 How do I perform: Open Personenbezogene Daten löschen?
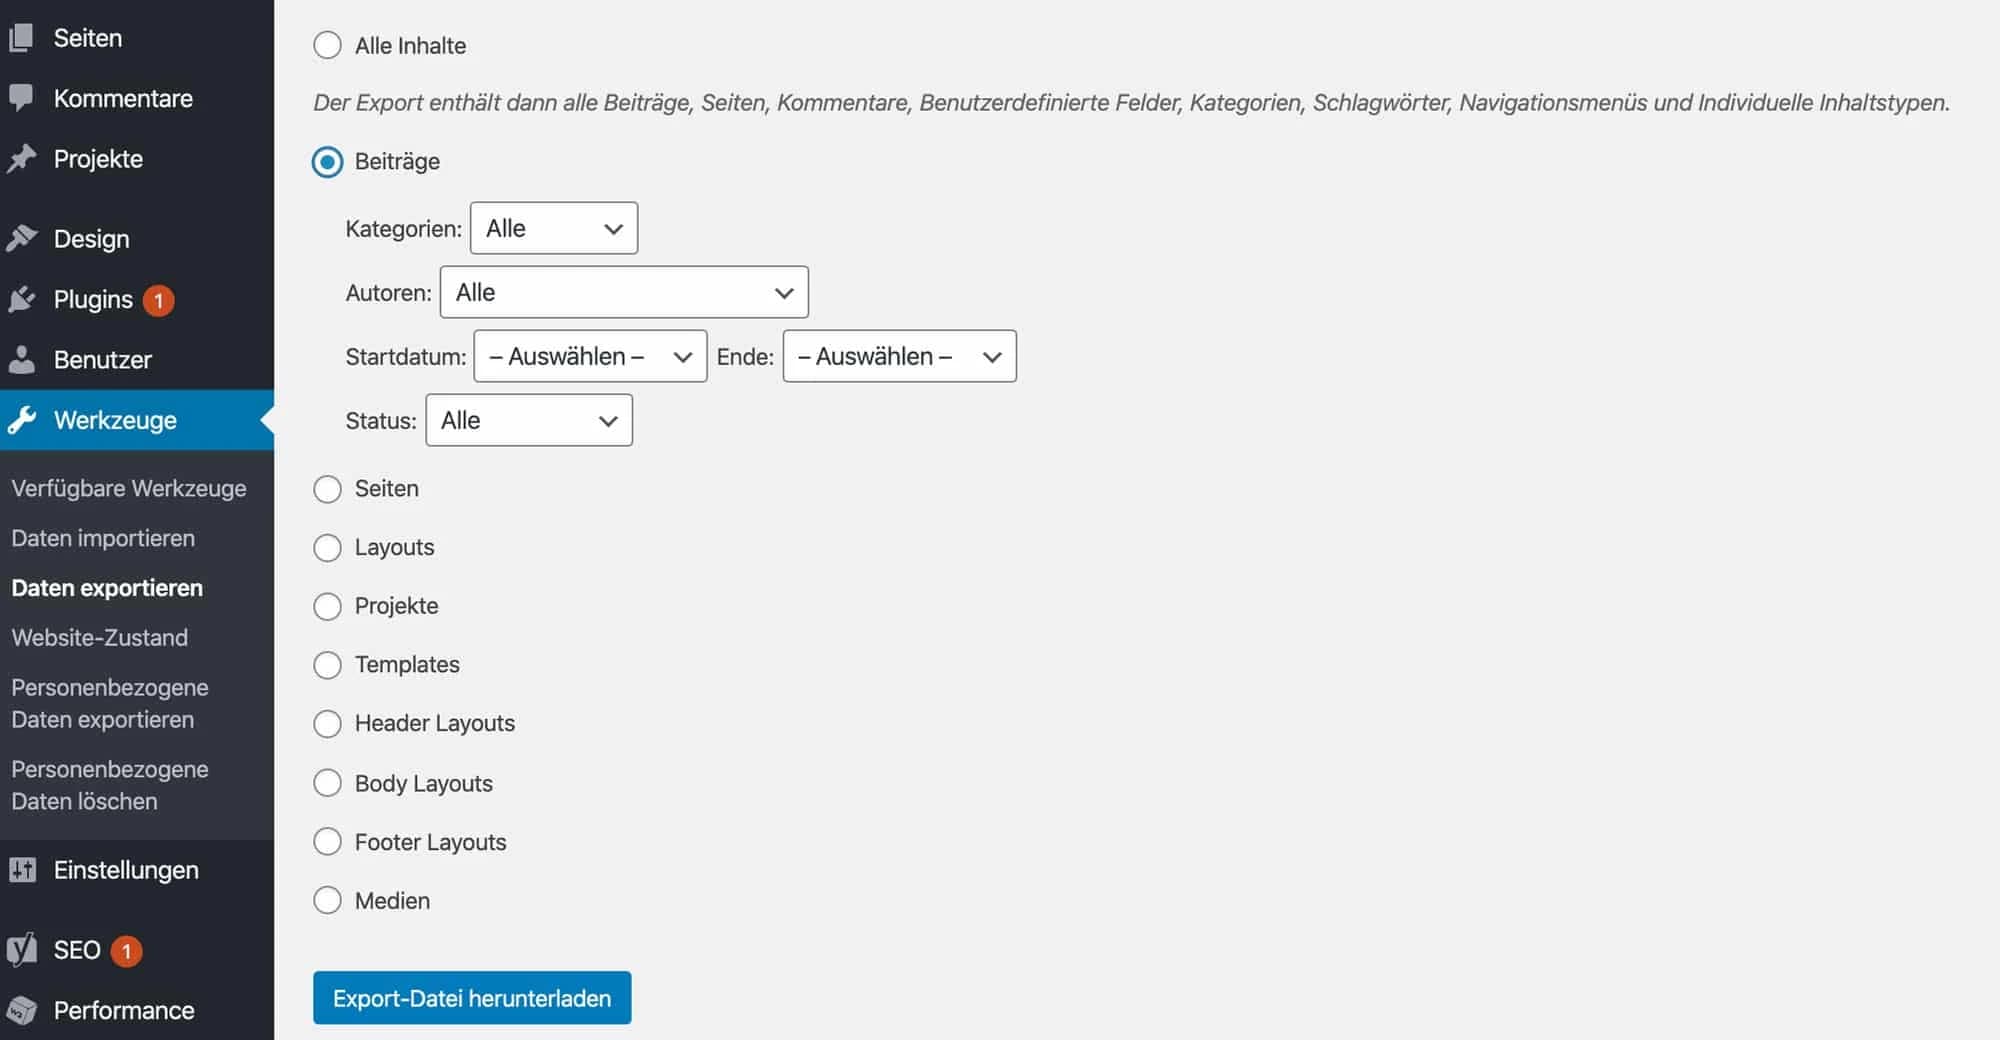pos(109,785)
